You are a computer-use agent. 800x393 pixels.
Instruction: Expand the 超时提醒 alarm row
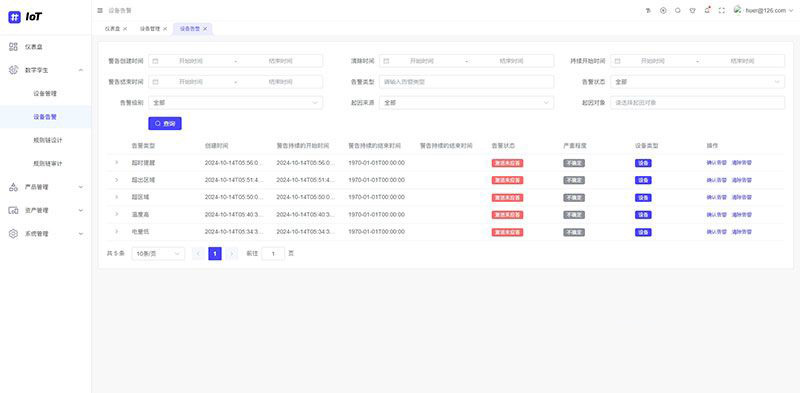(x=116, y=163)
